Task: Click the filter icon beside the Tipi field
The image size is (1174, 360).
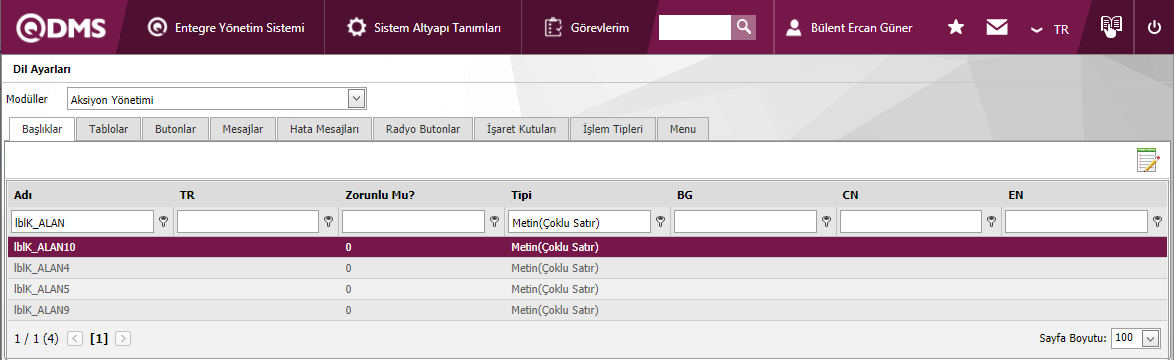Action: (x=660, y=222)
